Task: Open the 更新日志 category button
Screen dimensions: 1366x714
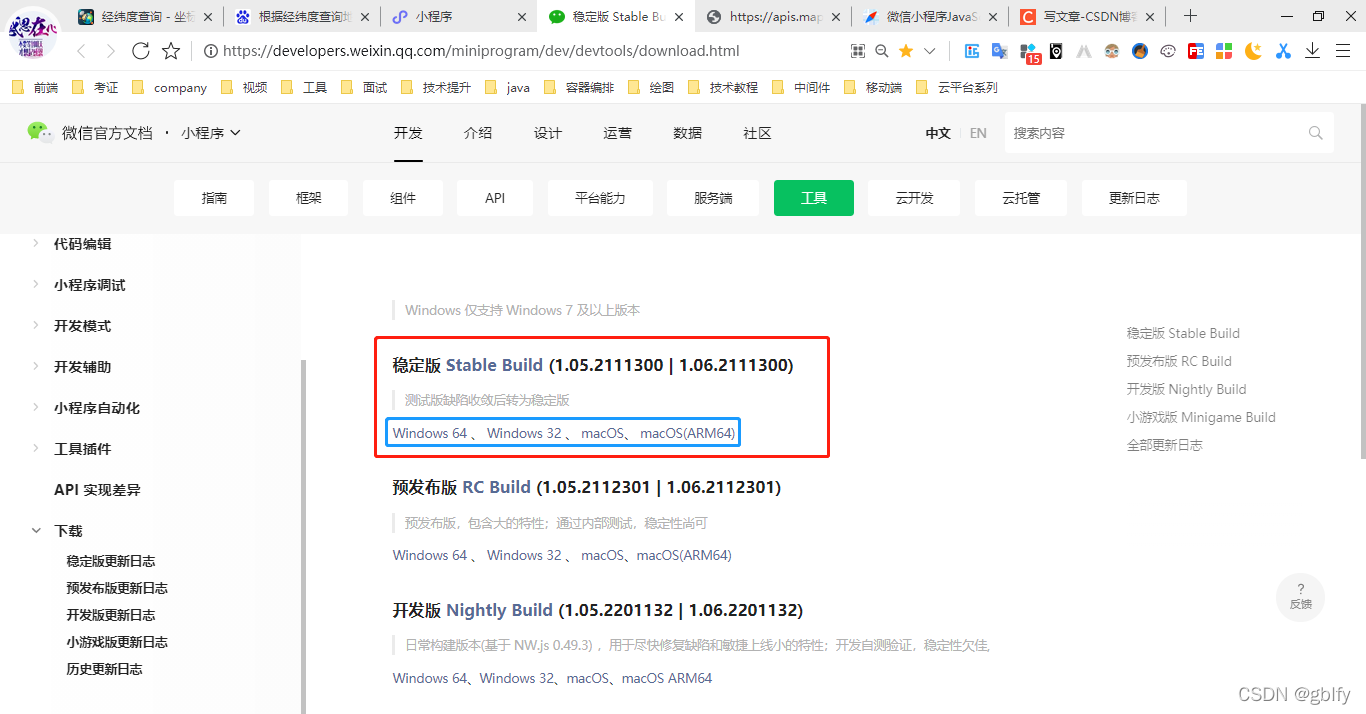Action: click(x=1134, y=198)
